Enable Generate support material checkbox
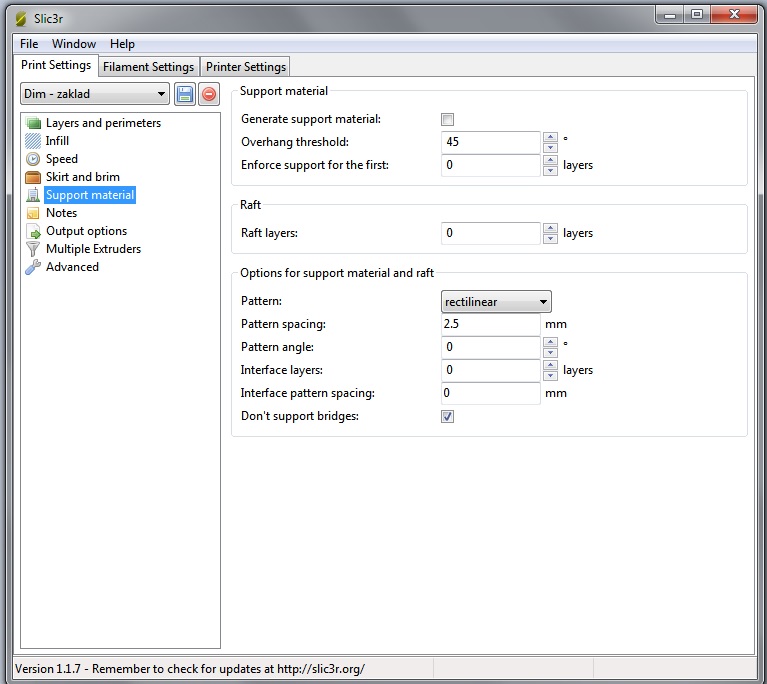767x684 pixels. click(447, 119)
